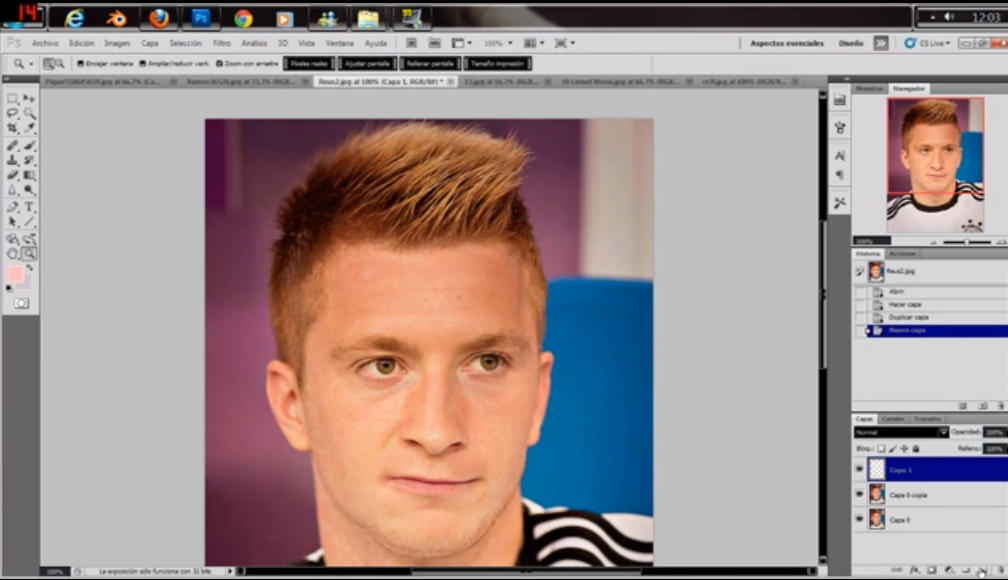Image resolution: width=1008 pixels, height=580 pixels.
Task: Click the layer styles fx icon
Action: point(914,570)
